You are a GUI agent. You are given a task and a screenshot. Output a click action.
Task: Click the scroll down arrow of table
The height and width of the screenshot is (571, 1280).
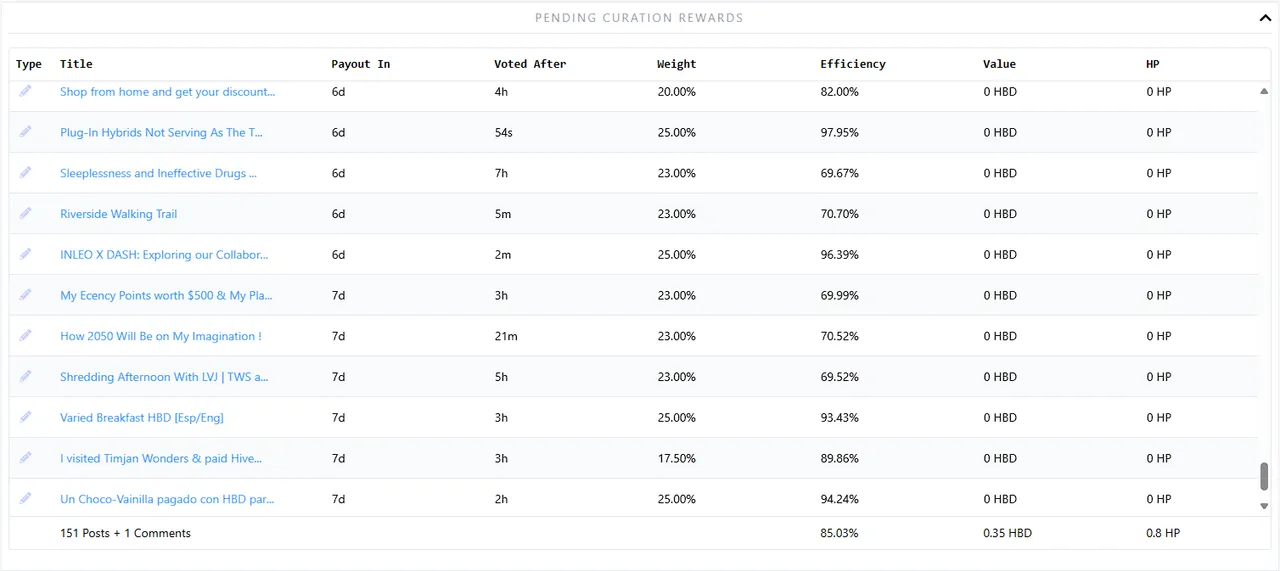(1264, 506)
